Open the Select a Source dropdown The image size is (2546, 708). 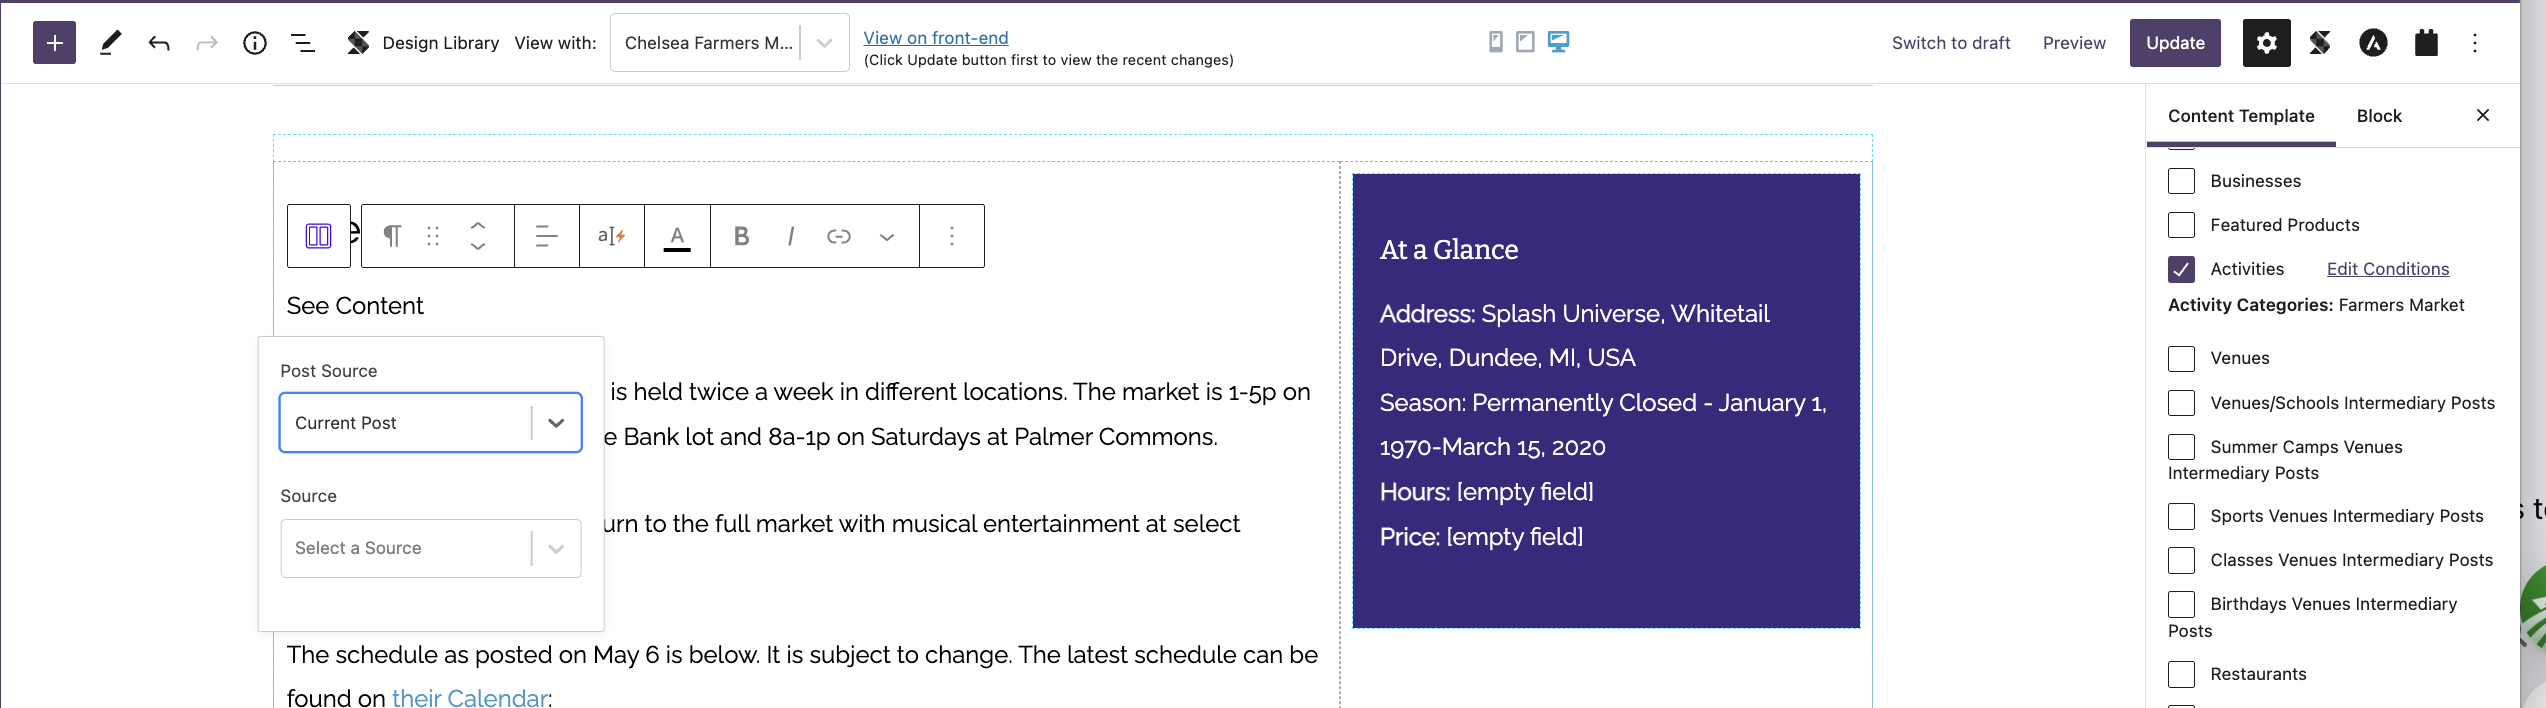pos(431,548)
